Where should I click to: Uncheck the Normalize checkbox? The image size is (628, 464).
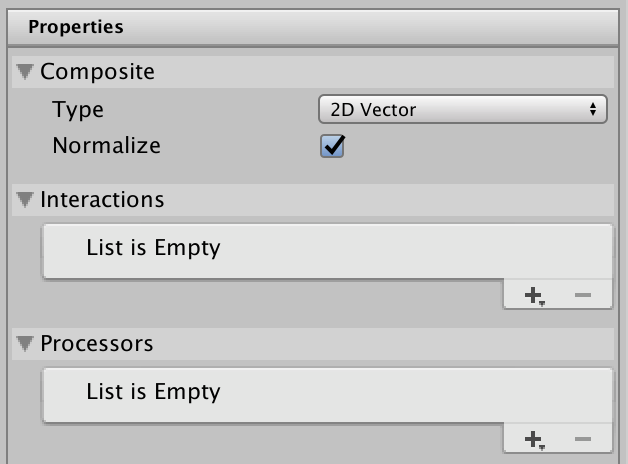[x=332, y=146]
